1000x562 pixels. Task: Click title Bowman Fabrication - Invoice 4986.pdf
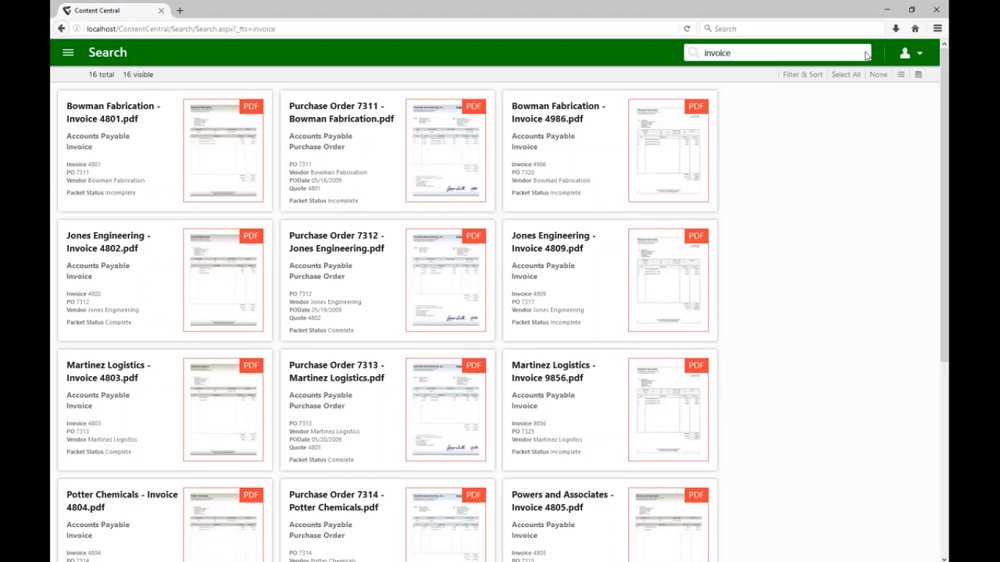(x=559, y=112)
